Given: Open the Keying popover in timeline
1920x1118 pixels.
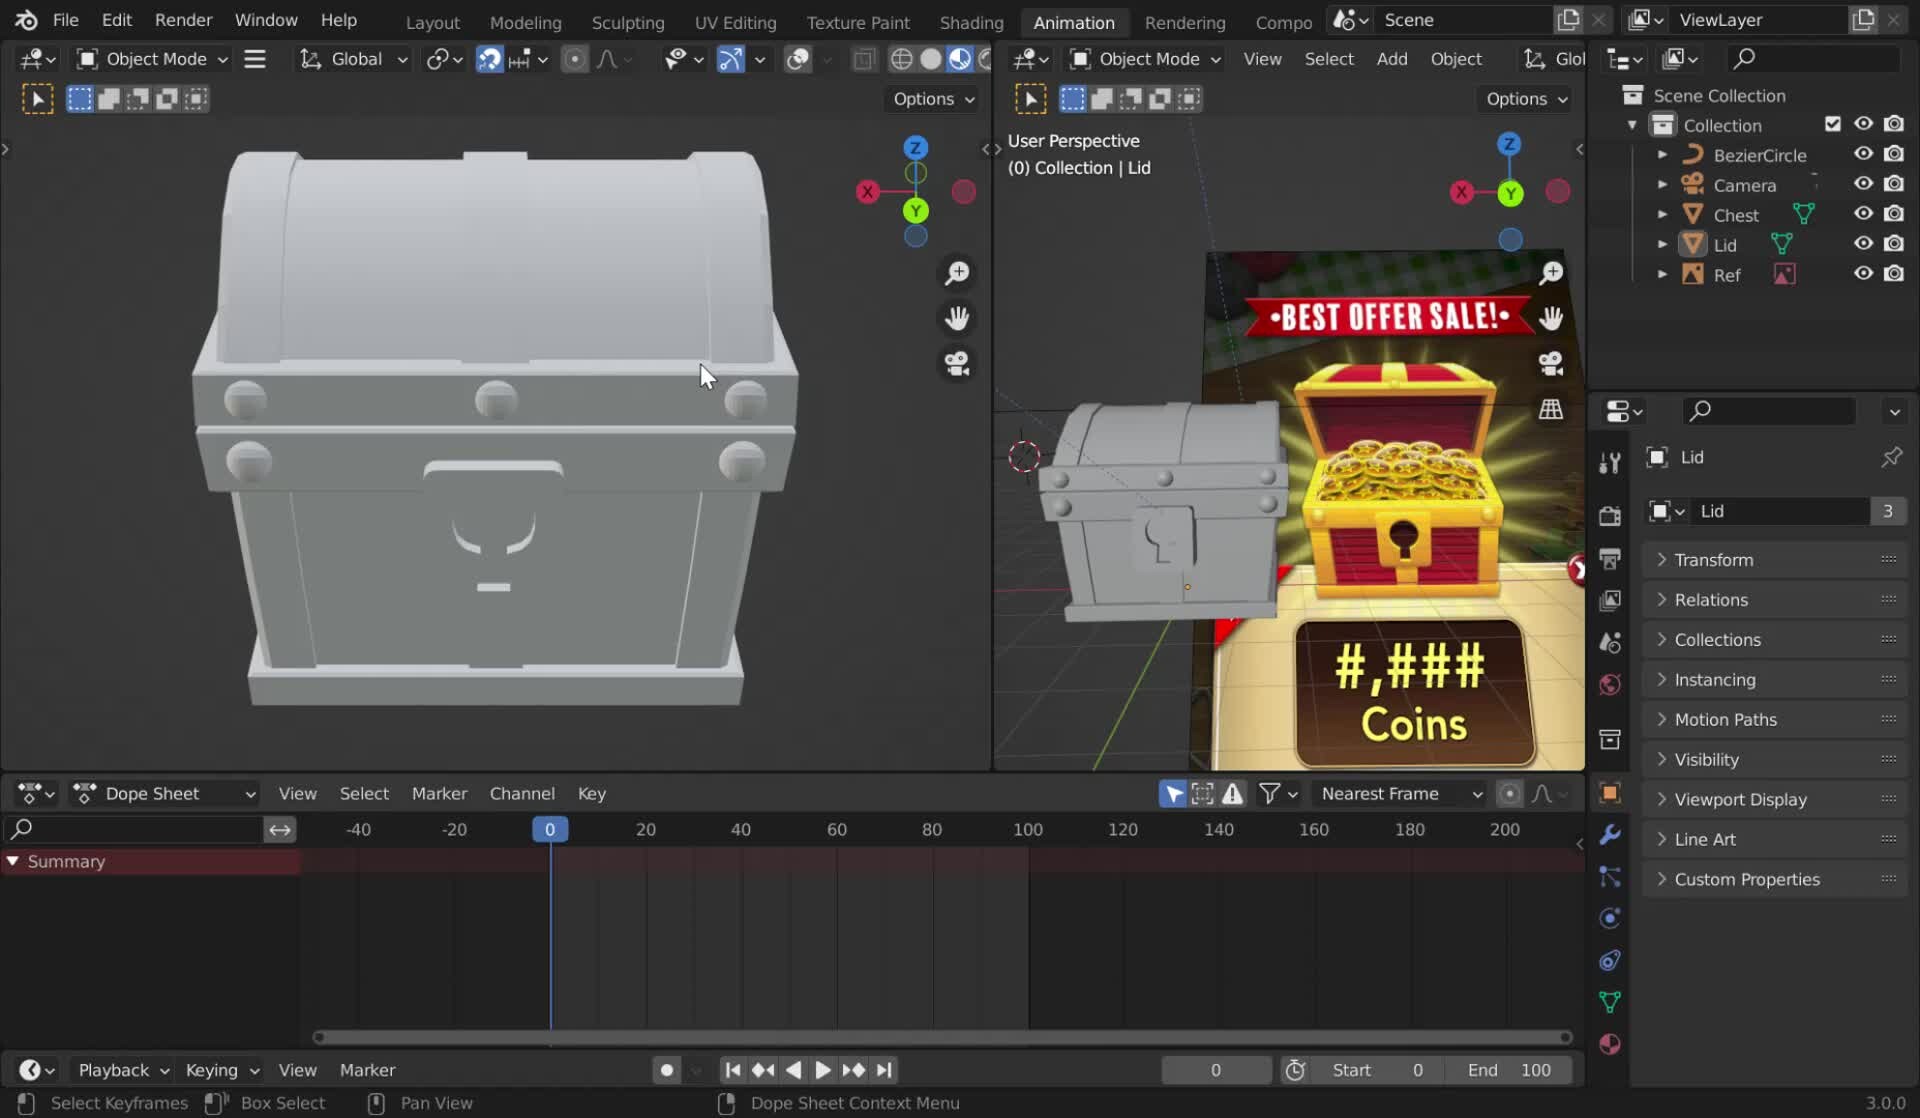Looking at the screenshot, I should click(221, 1070).
